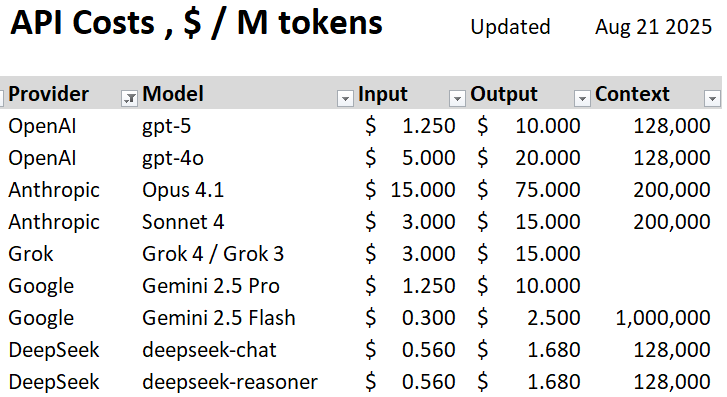Click the Provider header cell text
This screenshot has height=397, width=727.
coord(48,94)
